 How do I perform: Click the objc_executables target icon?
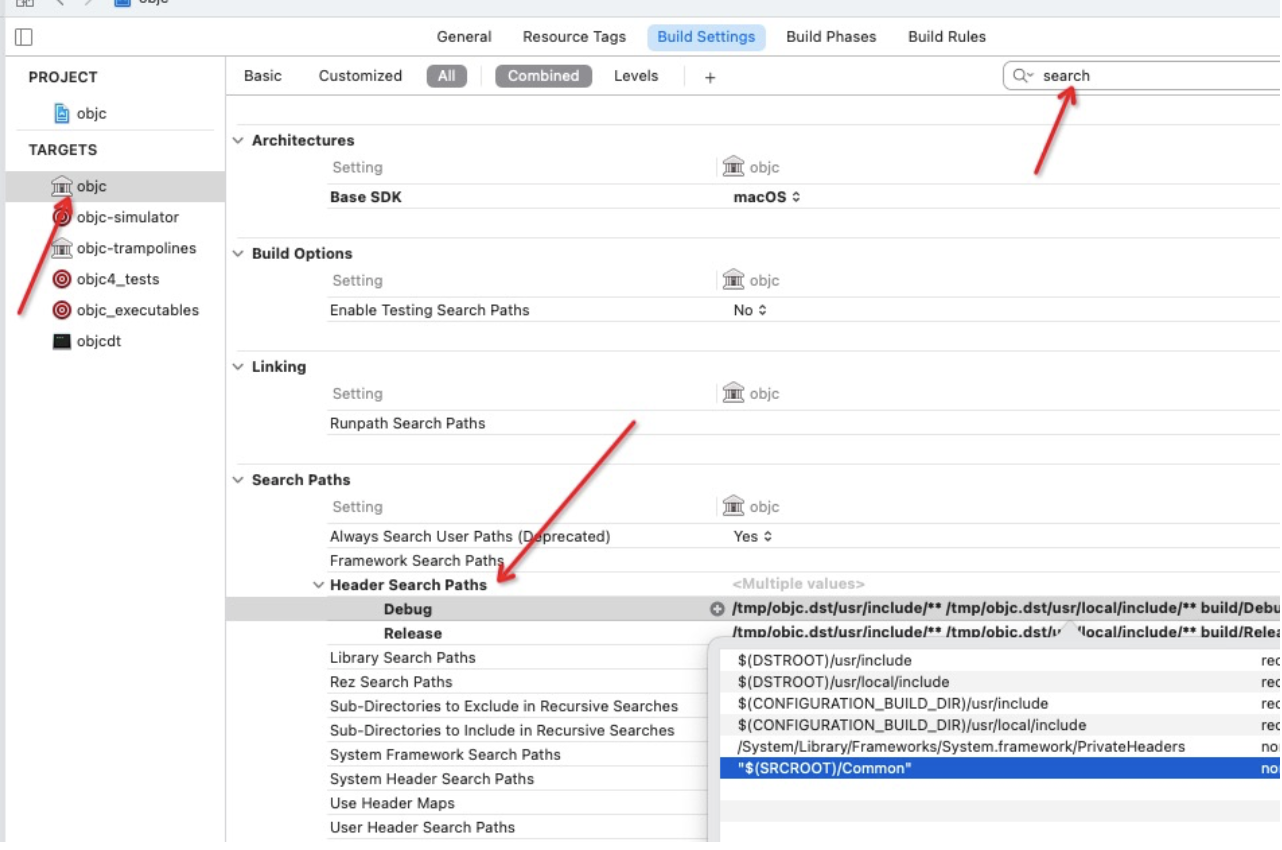pos(62,310)
